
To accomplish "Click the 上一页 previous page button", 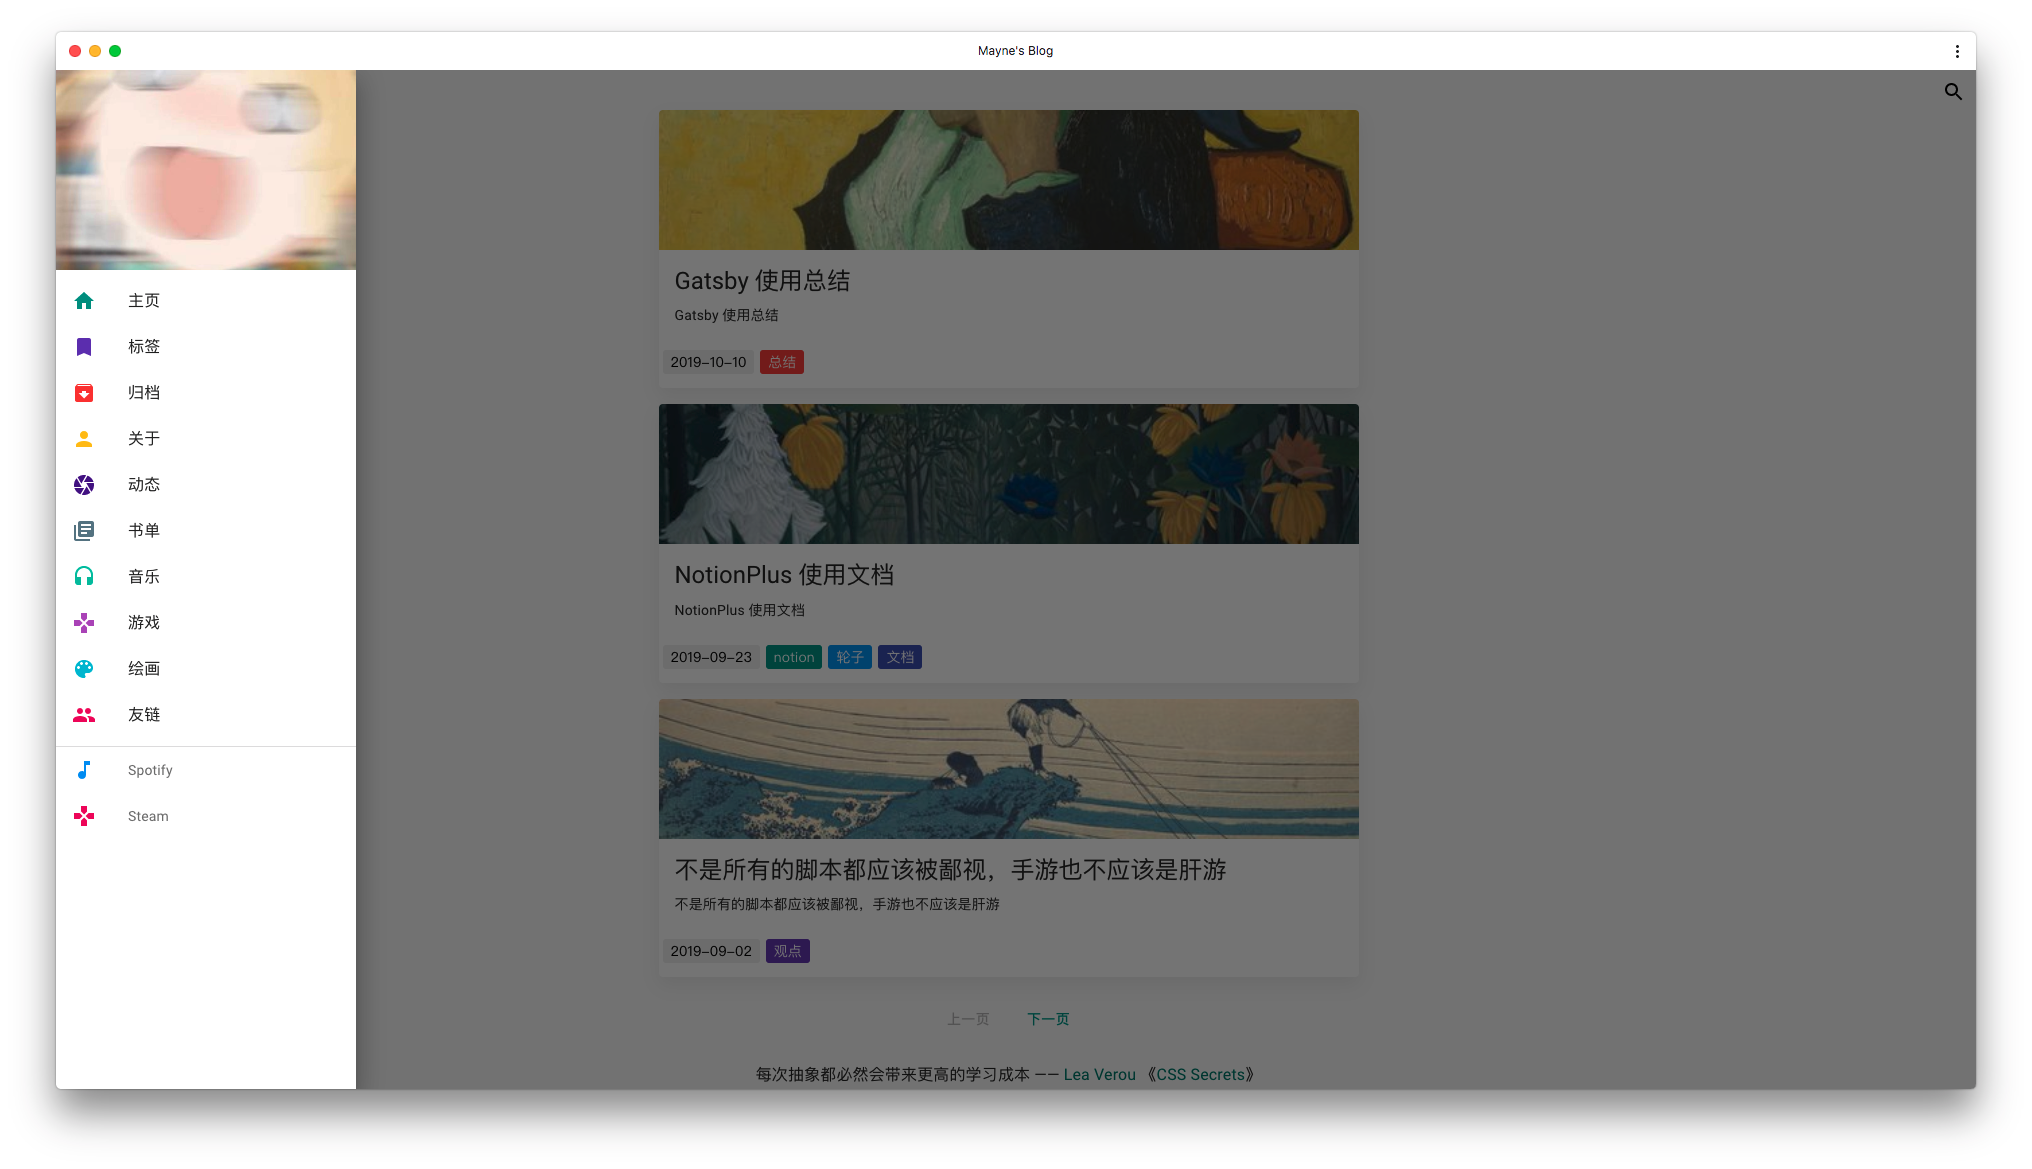I will pyautogui.click(x=968, y=1019).
